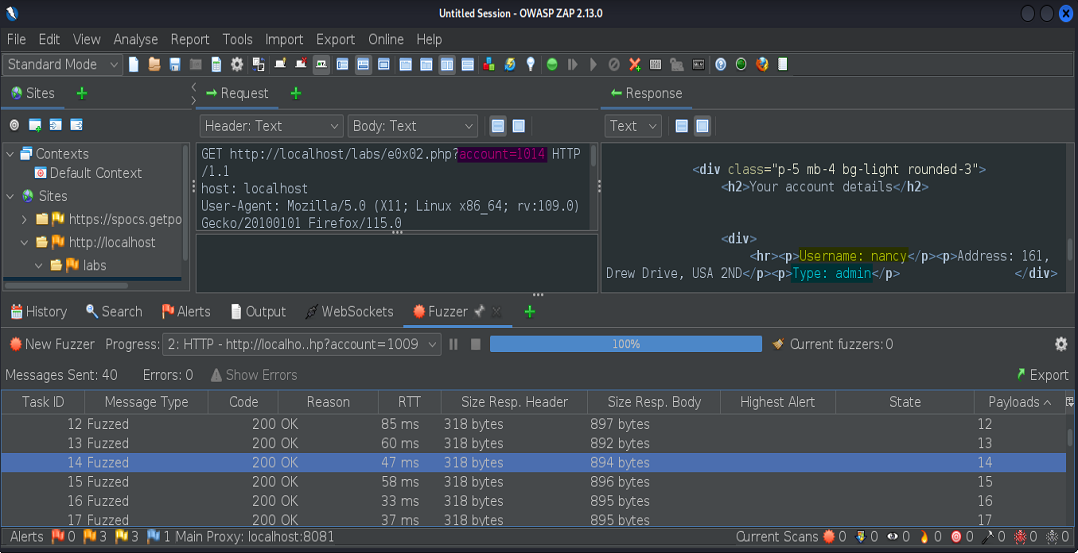Stop the fuzzer with the stop icon
This screenshot has height=553, width=1078.
(x=475, y=344)
